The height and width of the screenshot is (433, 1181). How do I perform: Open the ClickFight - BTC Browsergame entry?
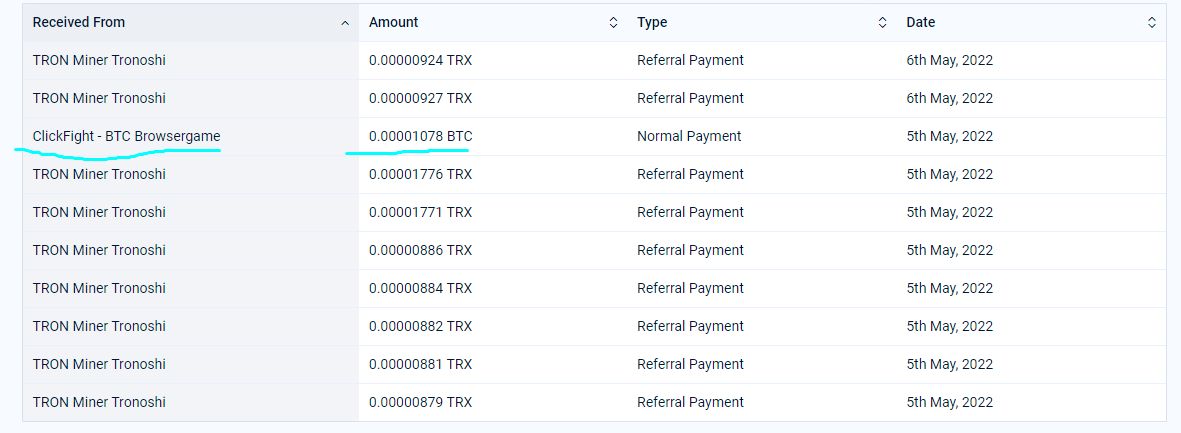tap(126, 136)
